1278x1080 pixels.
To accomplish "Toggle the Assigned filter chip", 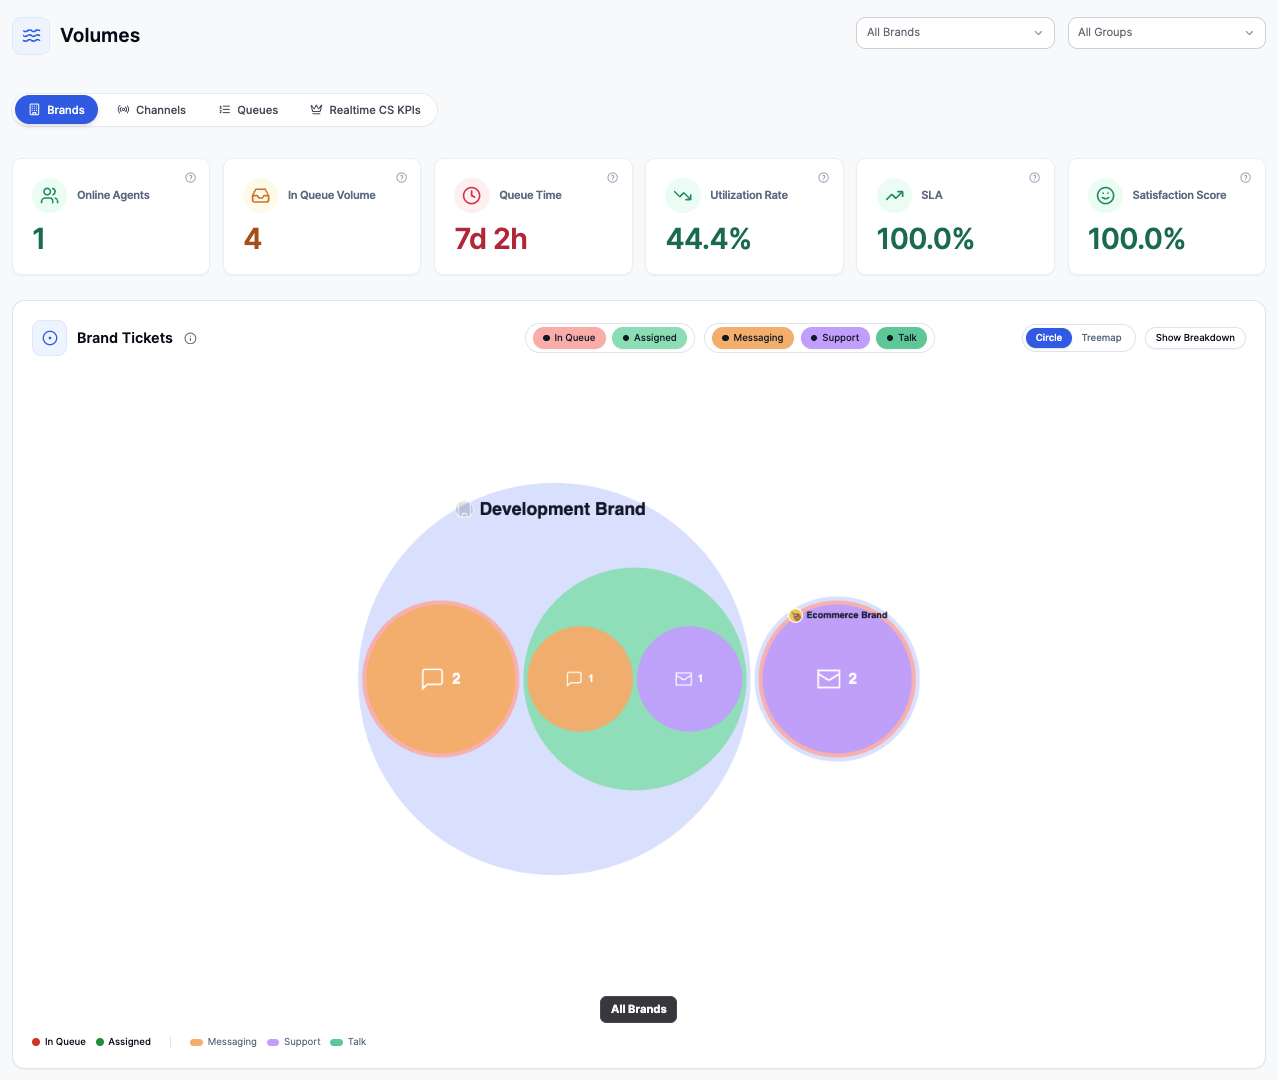I will (x=649, y=338).
